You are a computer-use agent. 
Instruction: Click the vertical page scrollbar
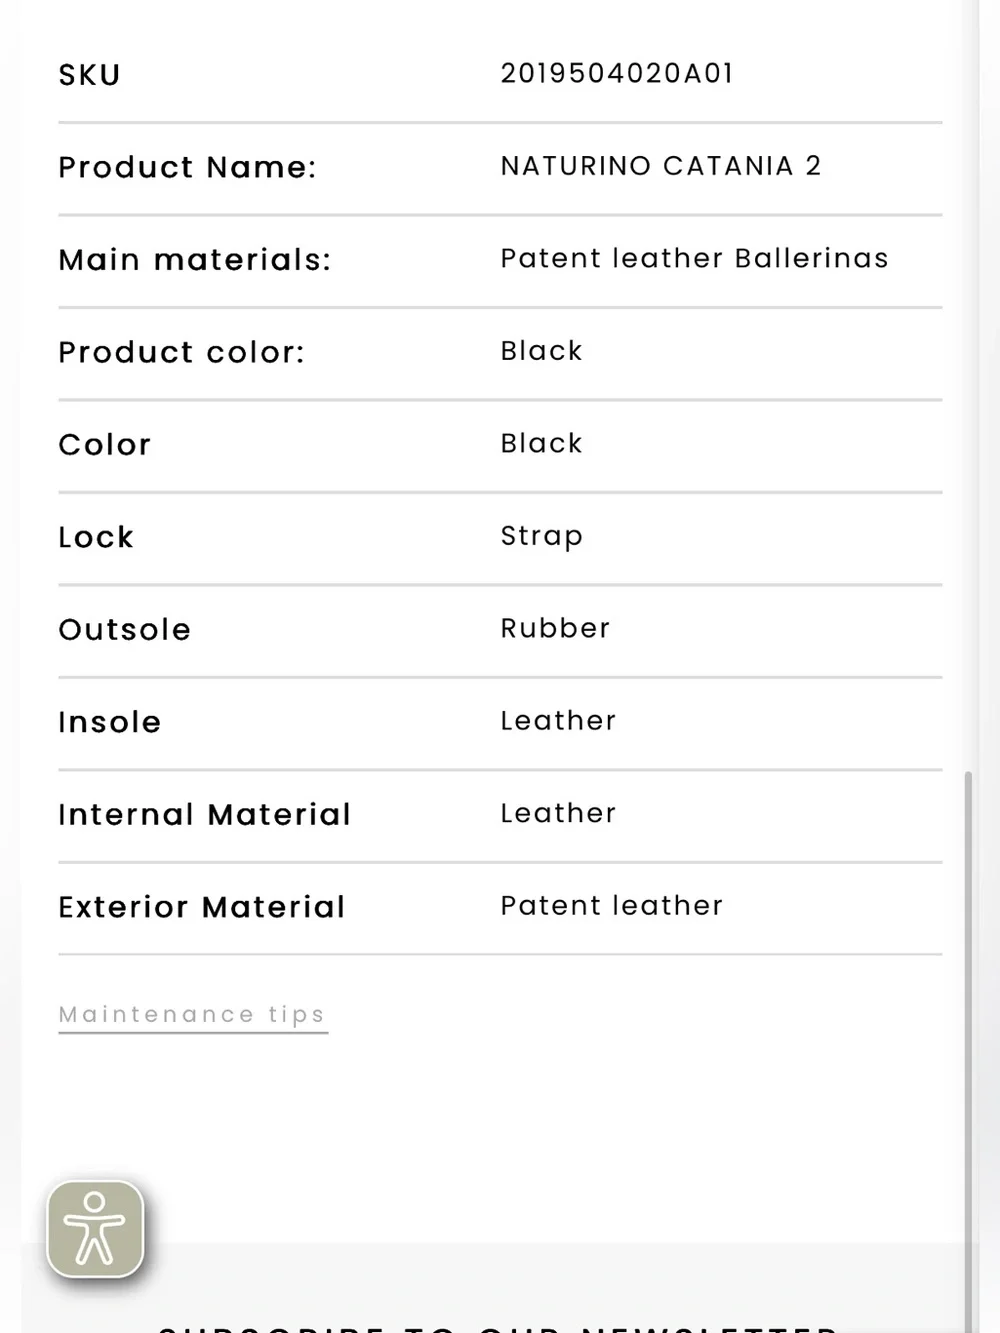(968, 1050)
